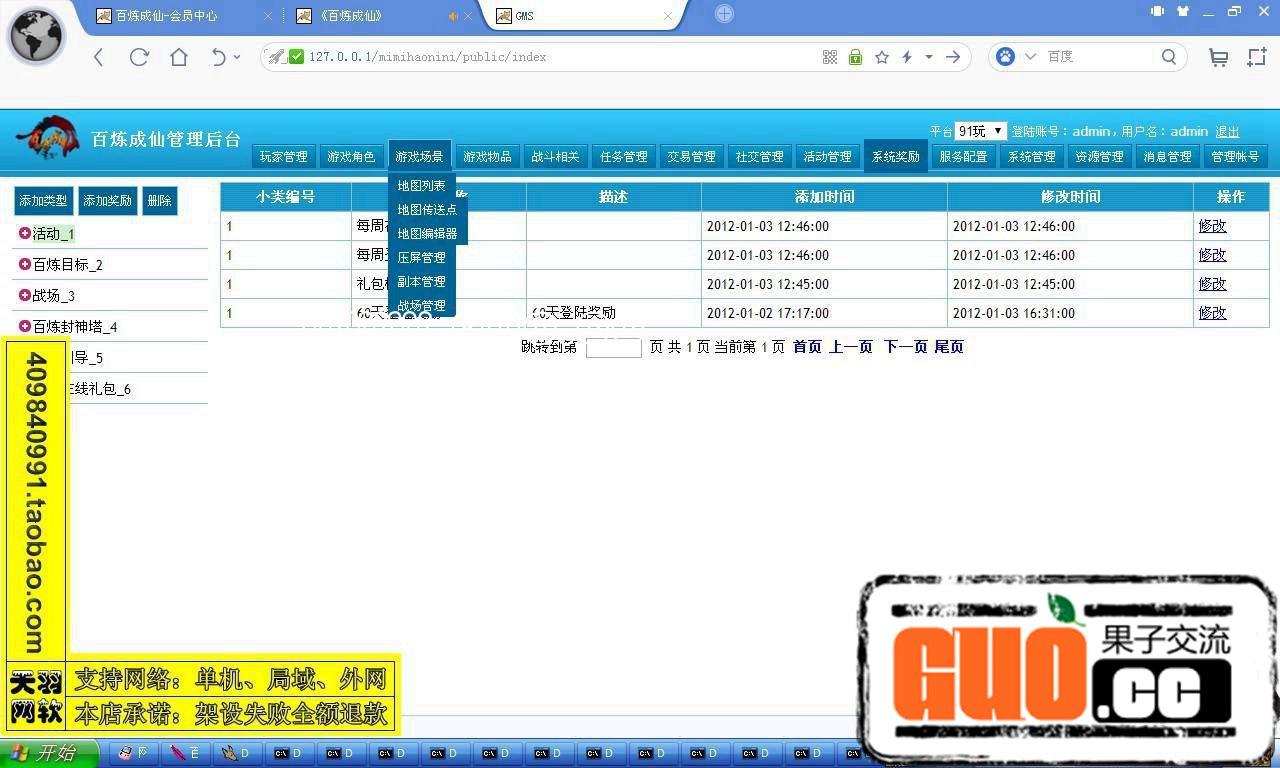Open the 系统奖励 menu
The image size is (1280, 768).
point(895,156)
